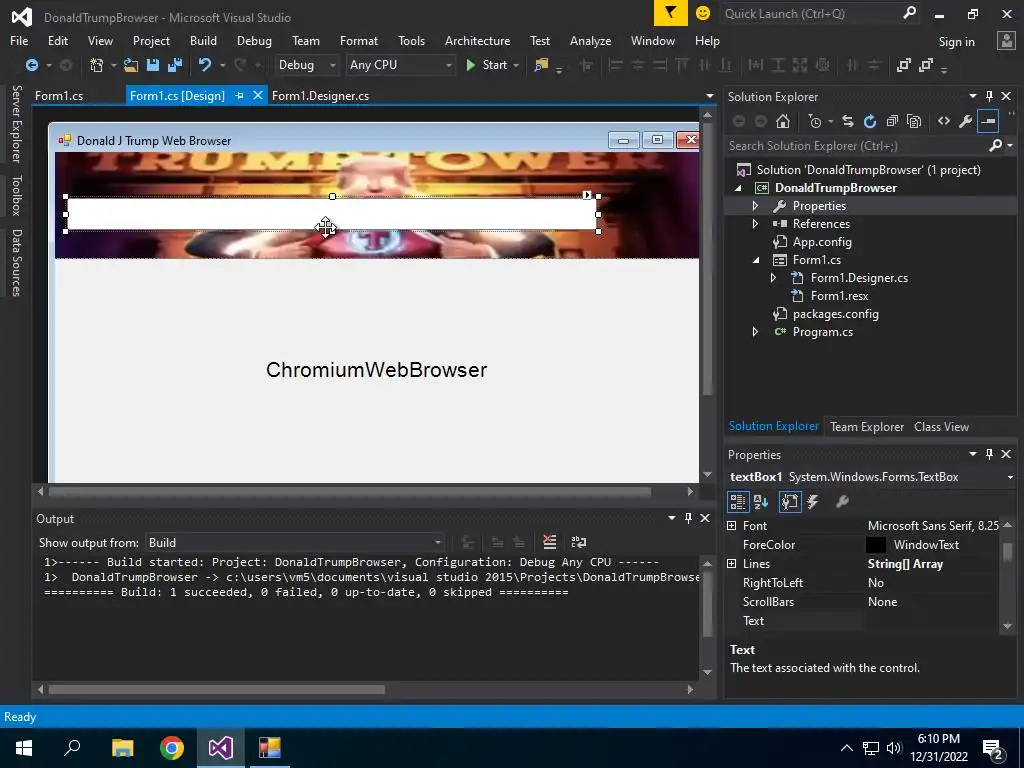The width and height of the screenshot is (1024, 768).
Task: Select packages.config in Solution Explorer
Action: coord(835,314)
